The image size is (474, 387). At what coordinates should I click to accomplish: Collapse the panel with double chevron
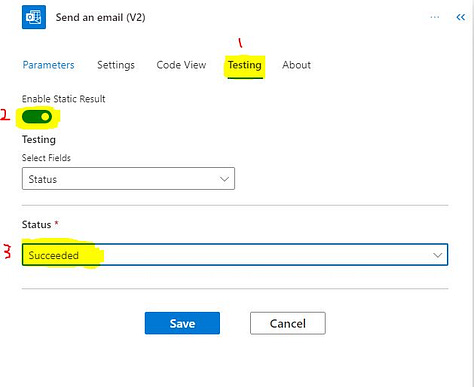(x=461, y=17)
